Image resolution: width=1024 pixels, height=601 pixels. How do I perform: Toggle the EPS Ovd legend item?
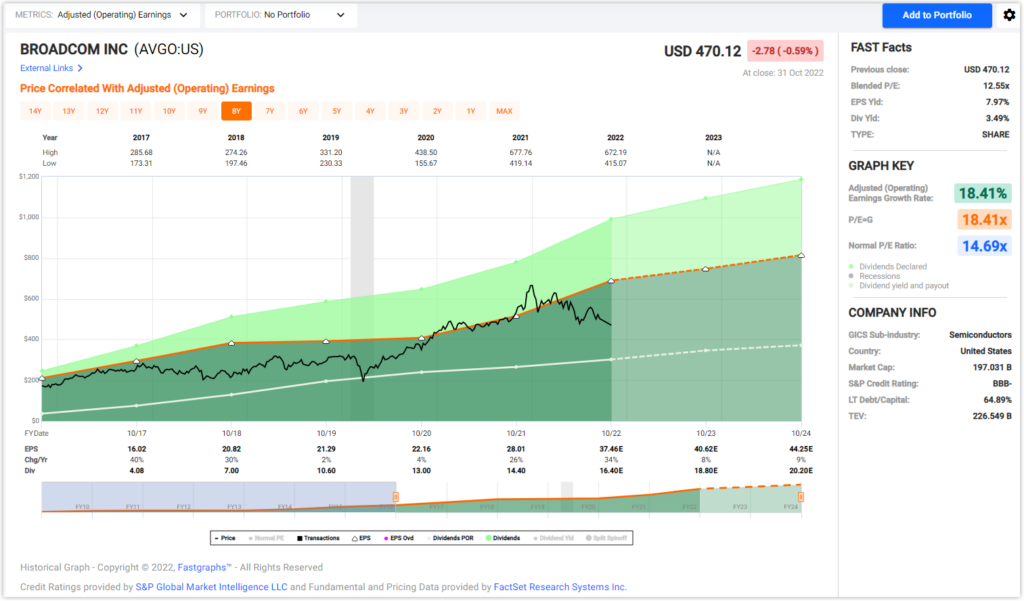[398, 538]
